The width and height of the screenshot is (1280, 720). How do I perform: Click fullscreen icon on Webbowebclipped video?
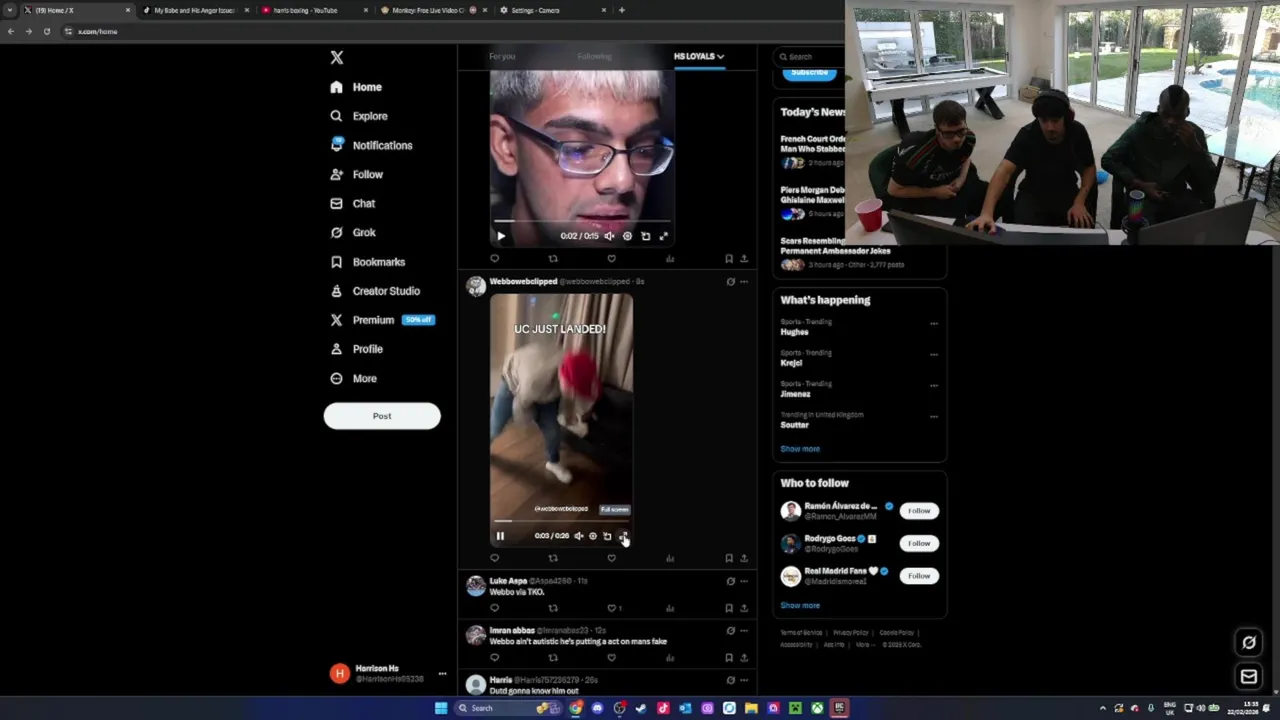point(623,536)
